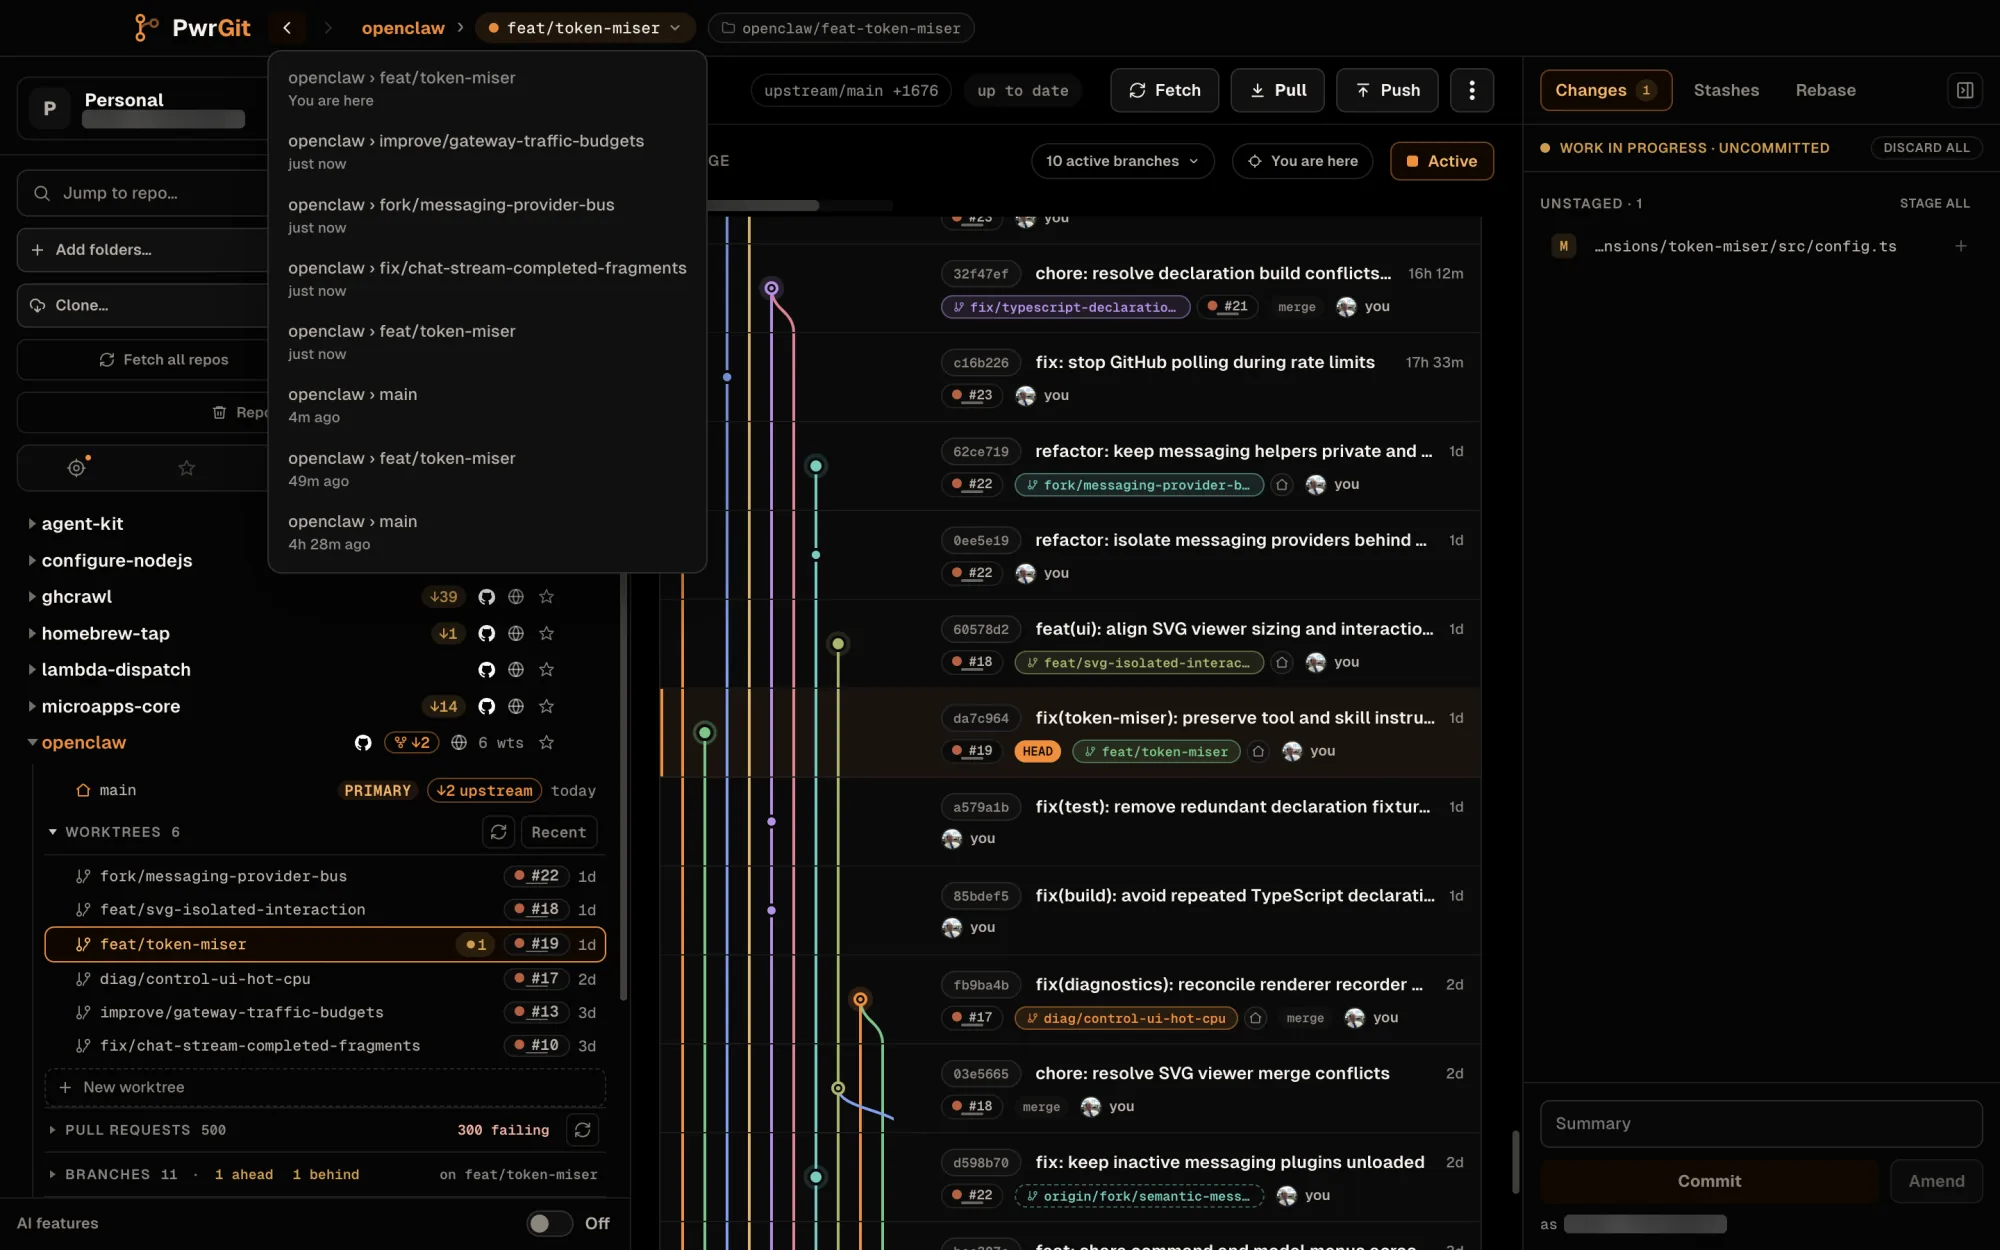The width and height of the screenshot is (2000, 1250).
Task: Open the feat/token-miser branch dropdown
Action: 584,28
